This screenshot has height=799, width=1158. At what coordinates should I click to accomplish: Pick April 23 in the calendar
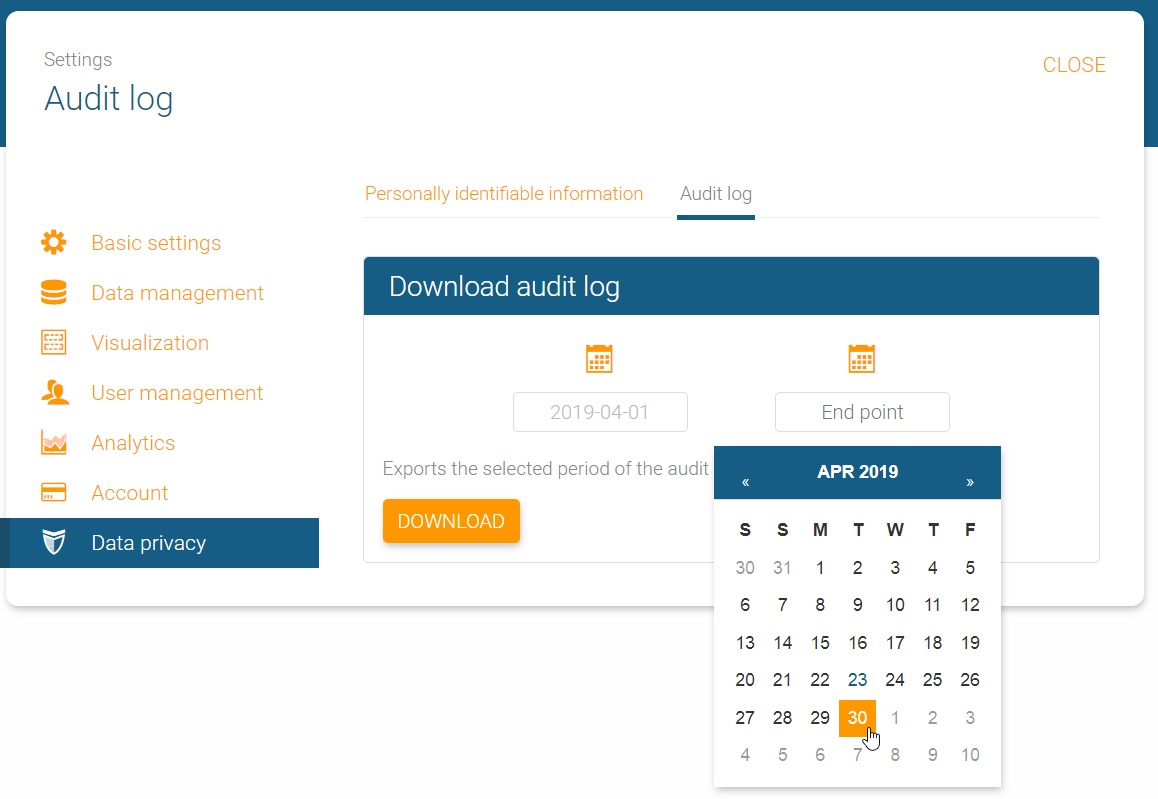tap(857, 679)
